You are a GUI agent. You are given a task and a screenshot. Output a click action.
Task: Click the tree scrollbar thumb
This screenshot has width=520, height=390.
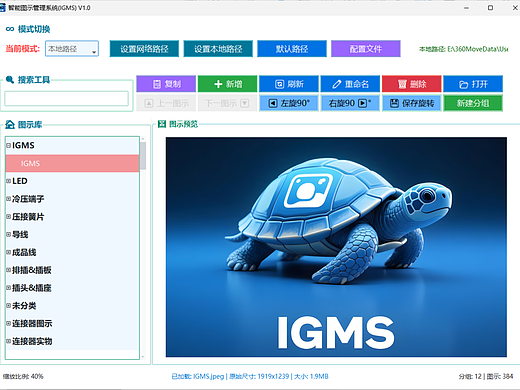pos(143,156)
